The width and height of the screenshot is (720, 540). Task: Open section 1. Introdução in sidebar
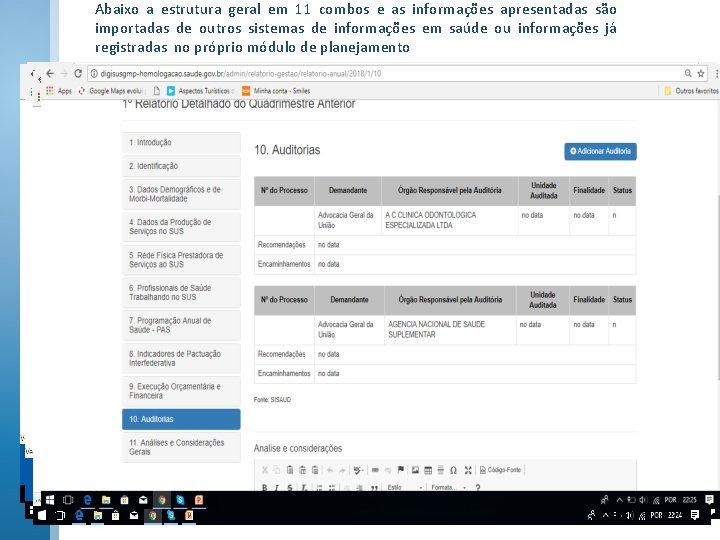[x=181, y=142]
